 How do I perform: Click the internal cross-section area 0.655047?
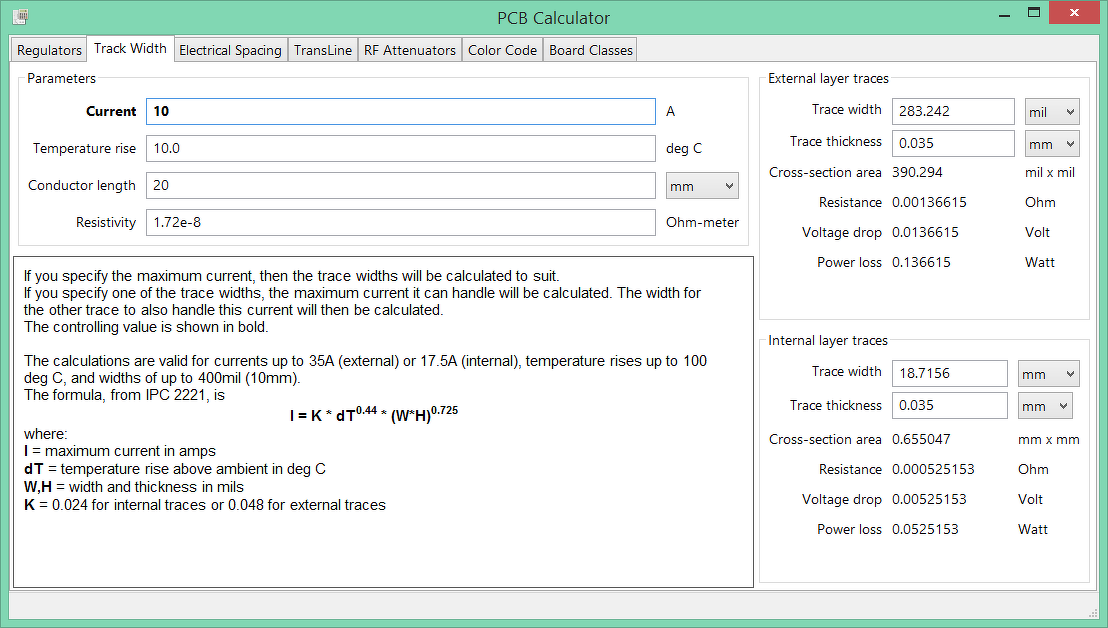coord(921,439)
